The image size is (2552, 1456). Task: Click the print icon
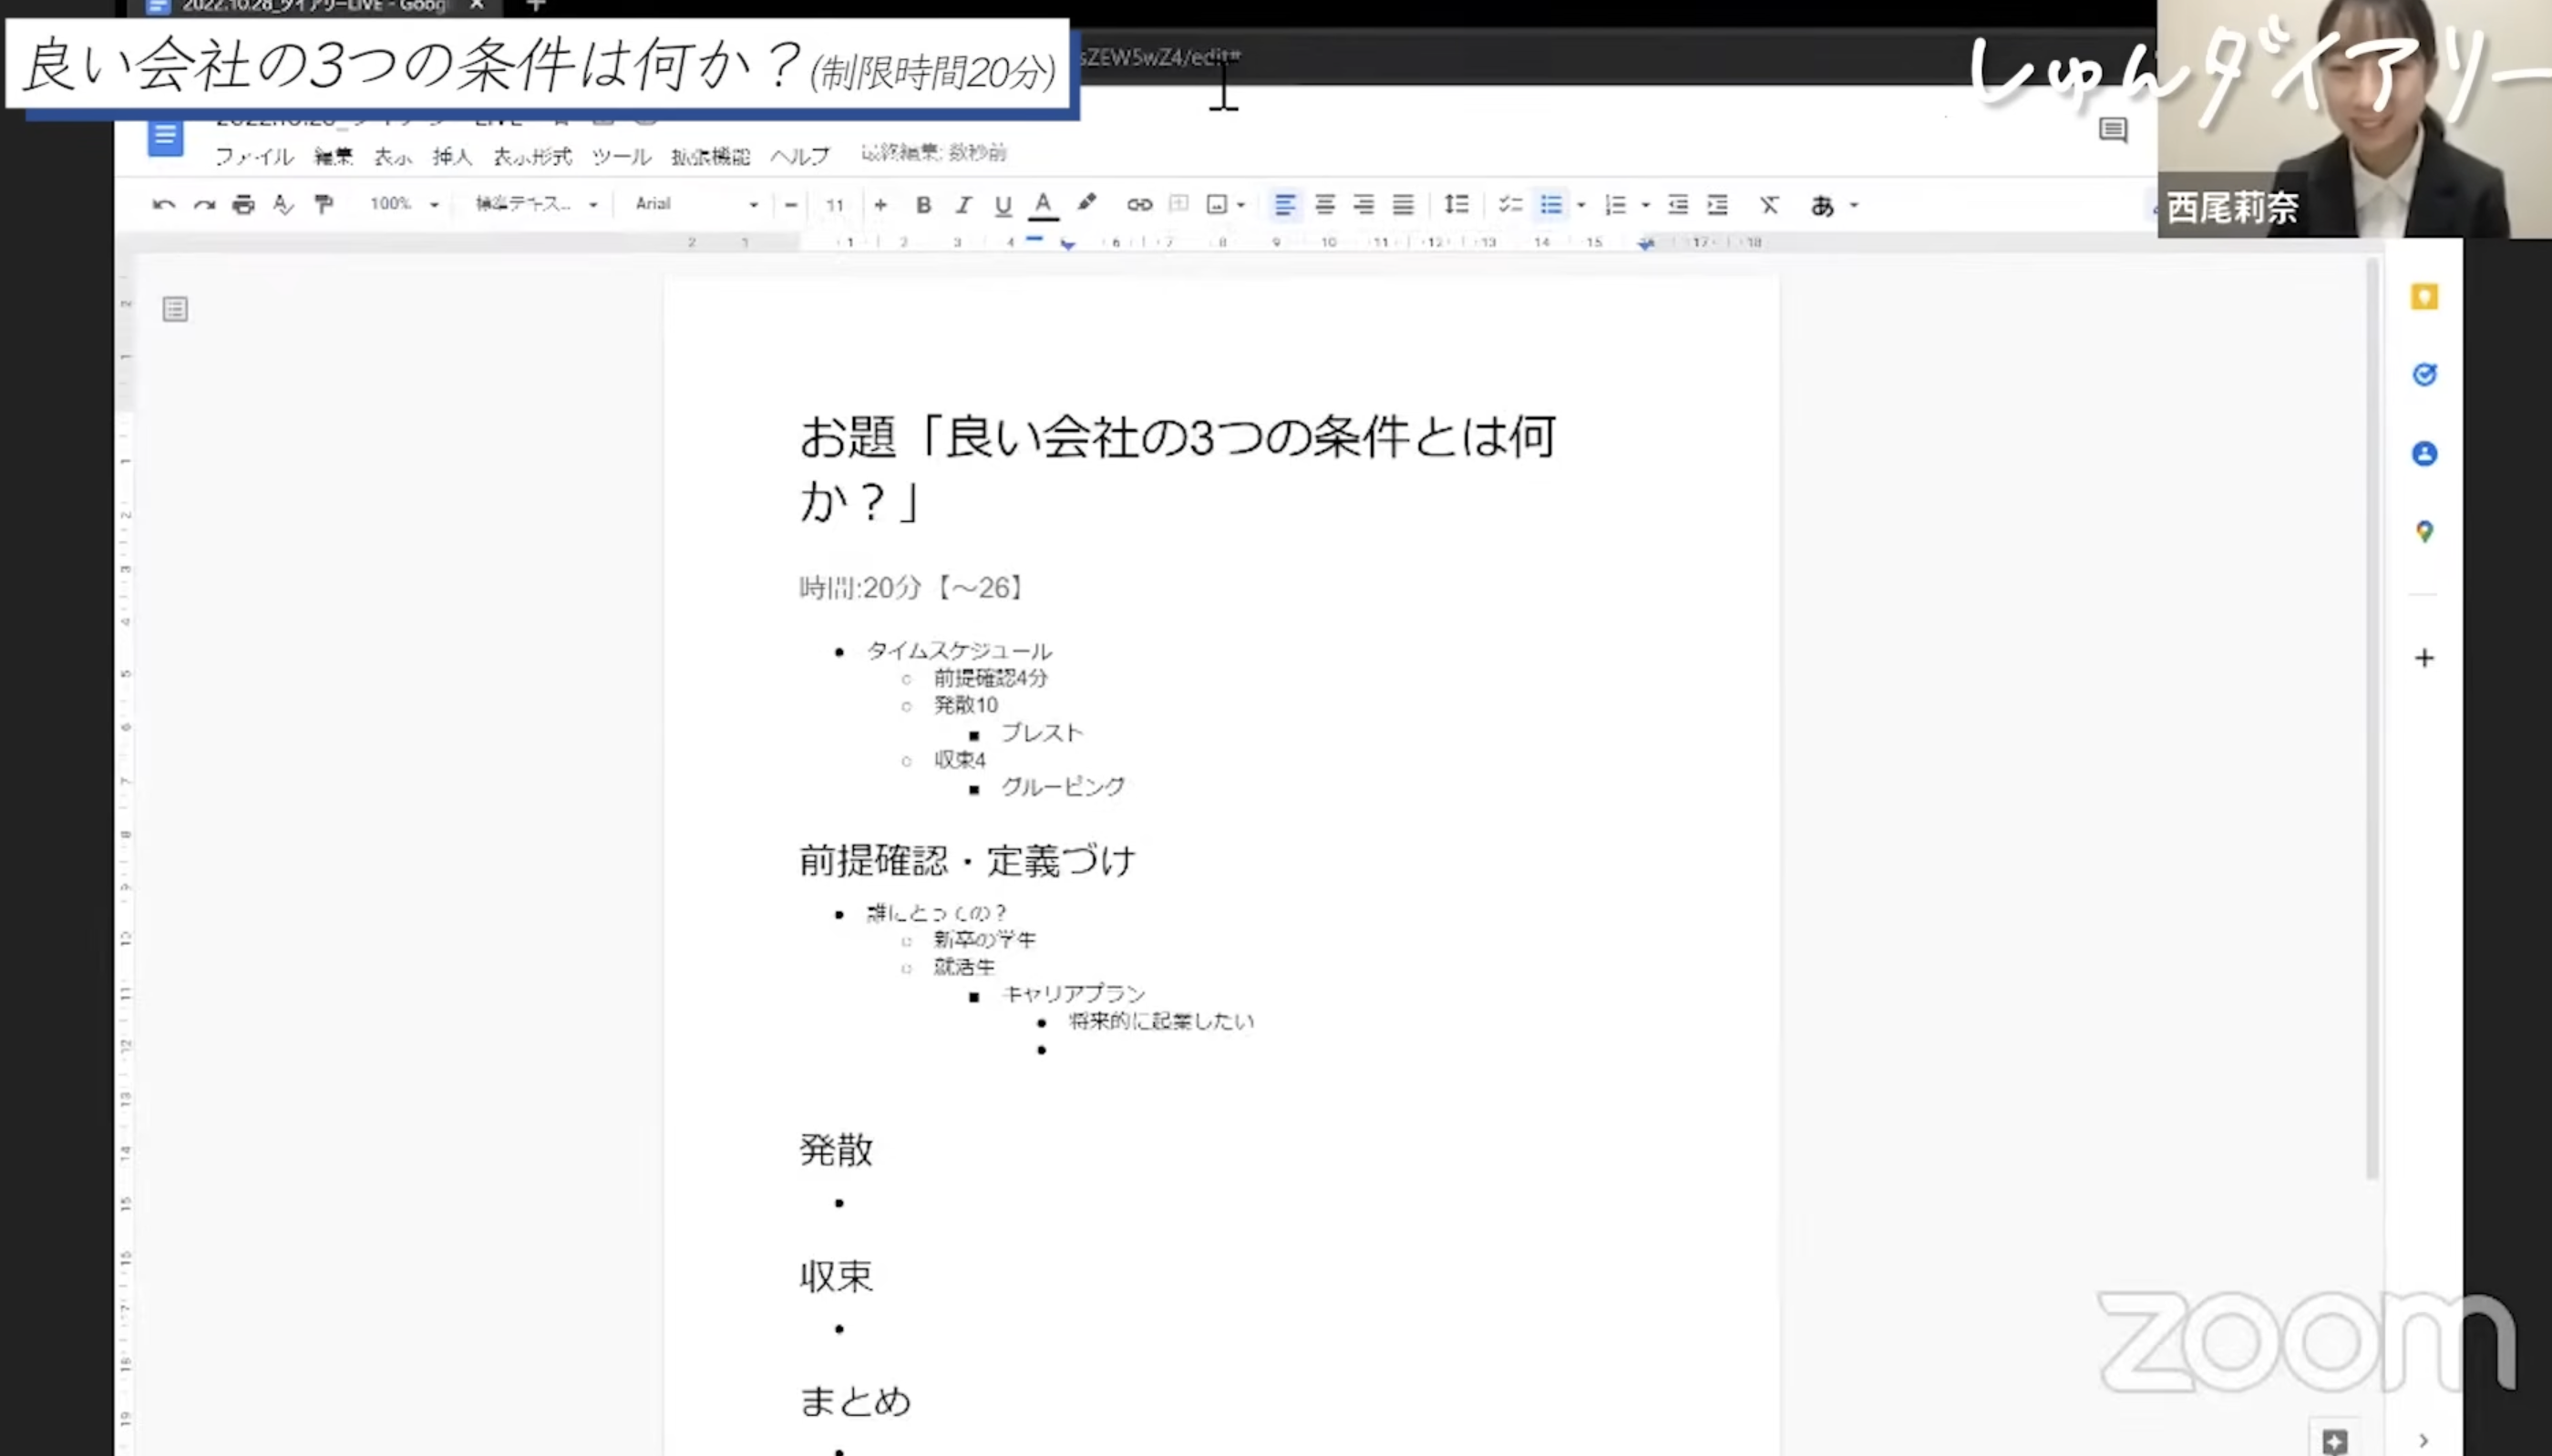coord(243,205)
